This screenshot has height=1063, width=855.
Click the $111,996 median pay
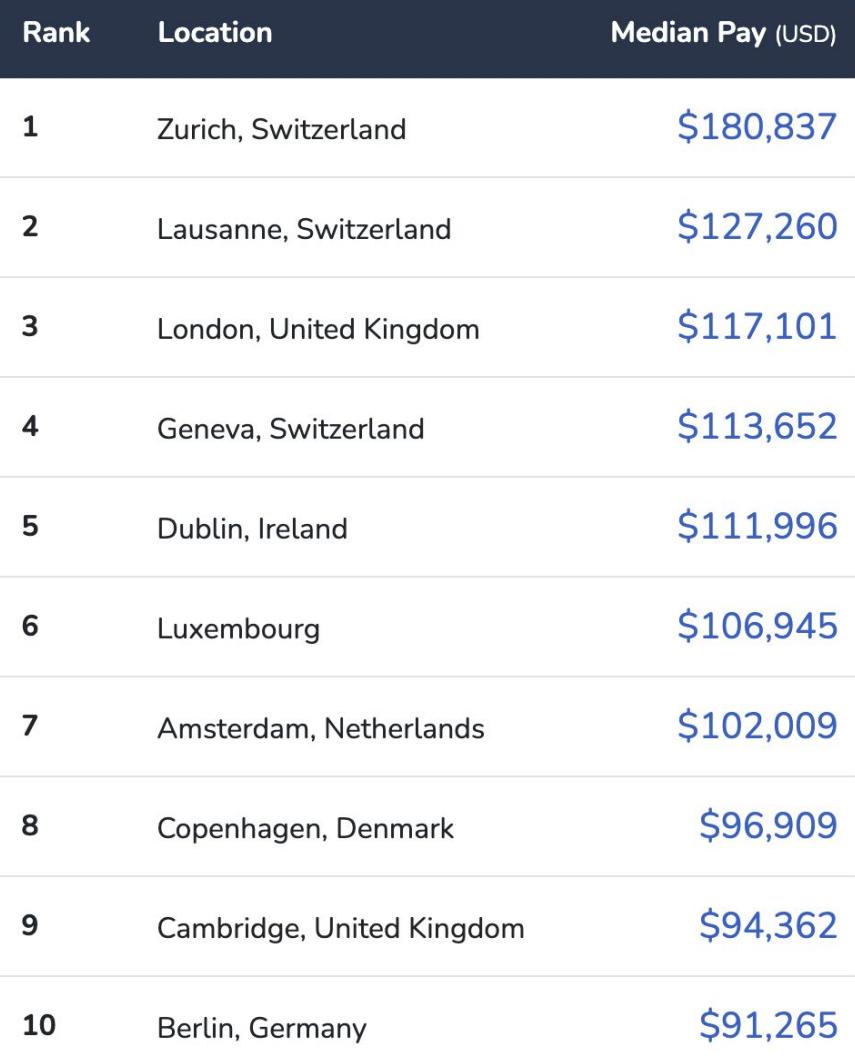pos(757,526)
